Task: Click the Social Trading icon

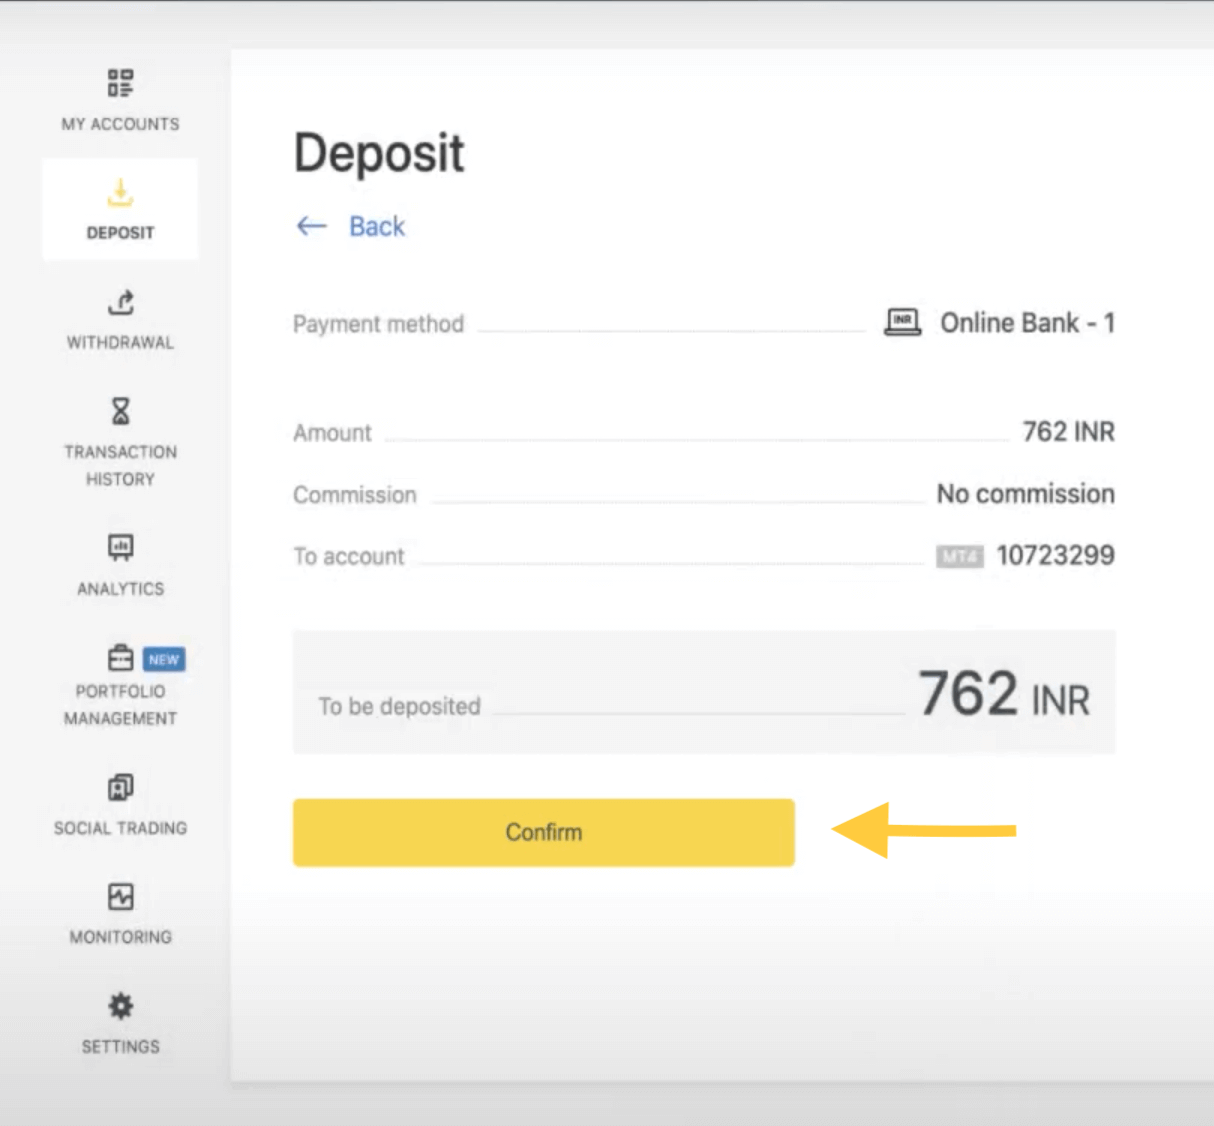Action: 120,787
